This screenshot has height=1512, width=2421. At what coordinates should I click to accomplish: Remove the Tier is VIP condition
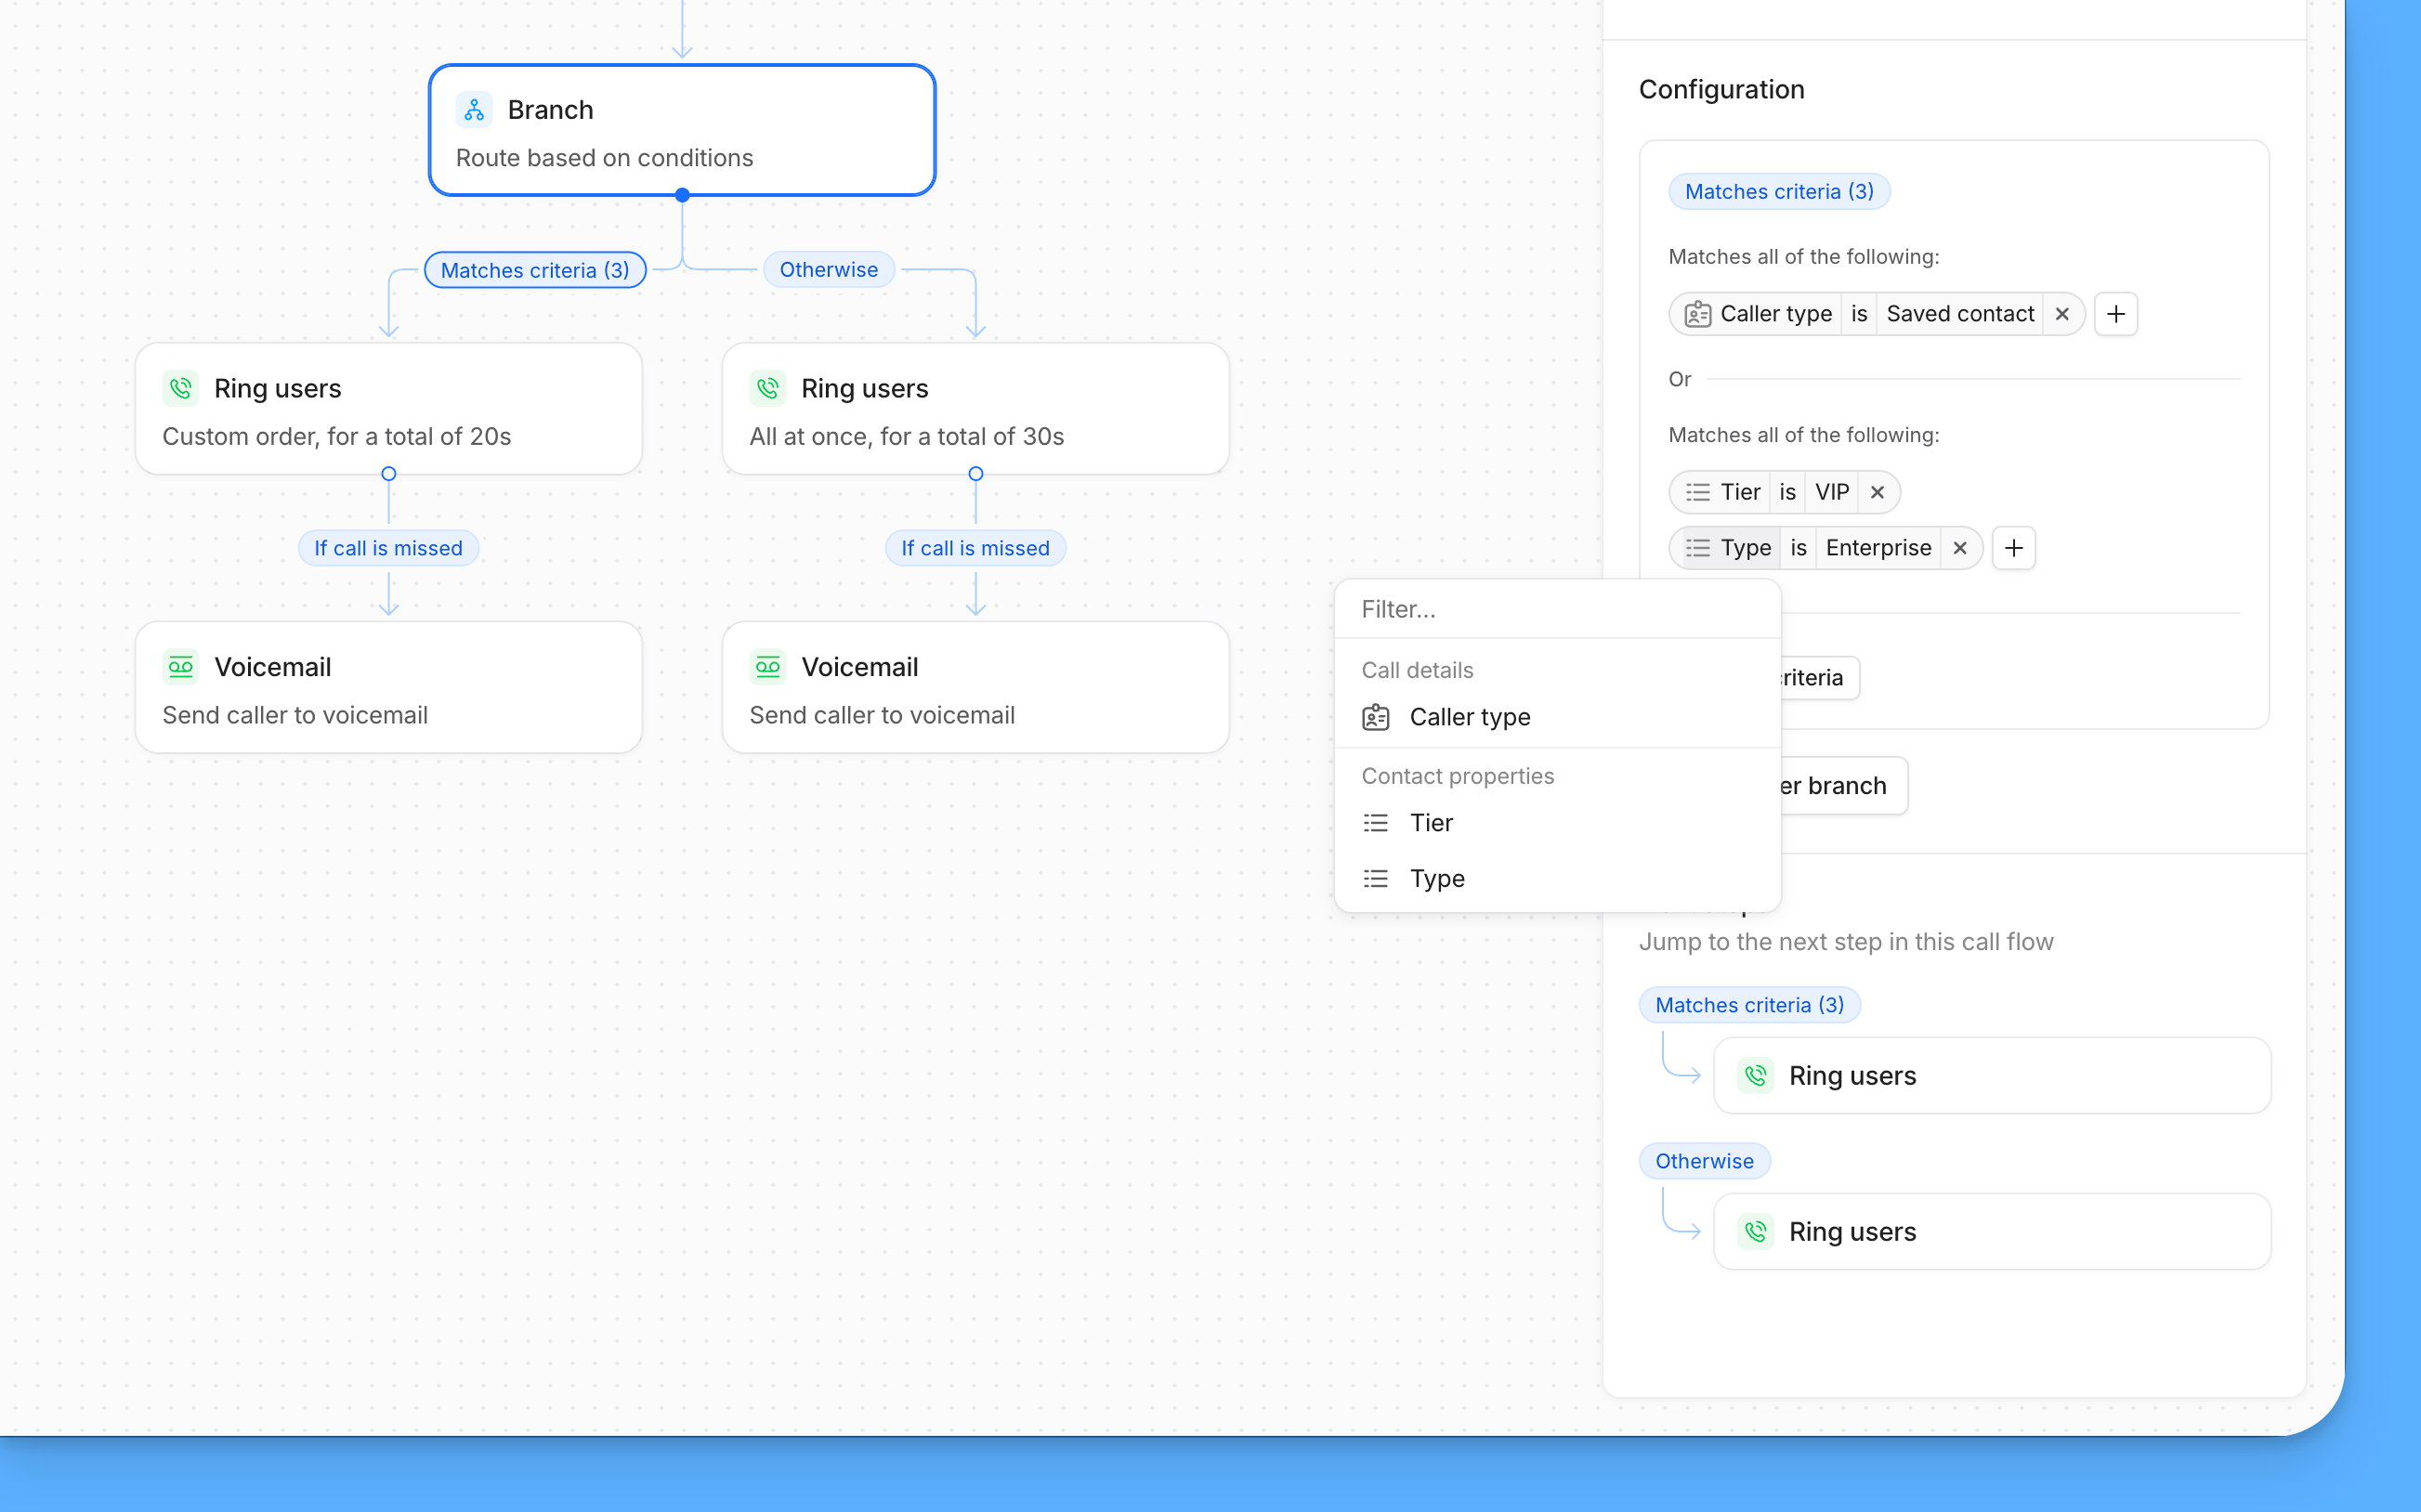(x=1877, y=492)
